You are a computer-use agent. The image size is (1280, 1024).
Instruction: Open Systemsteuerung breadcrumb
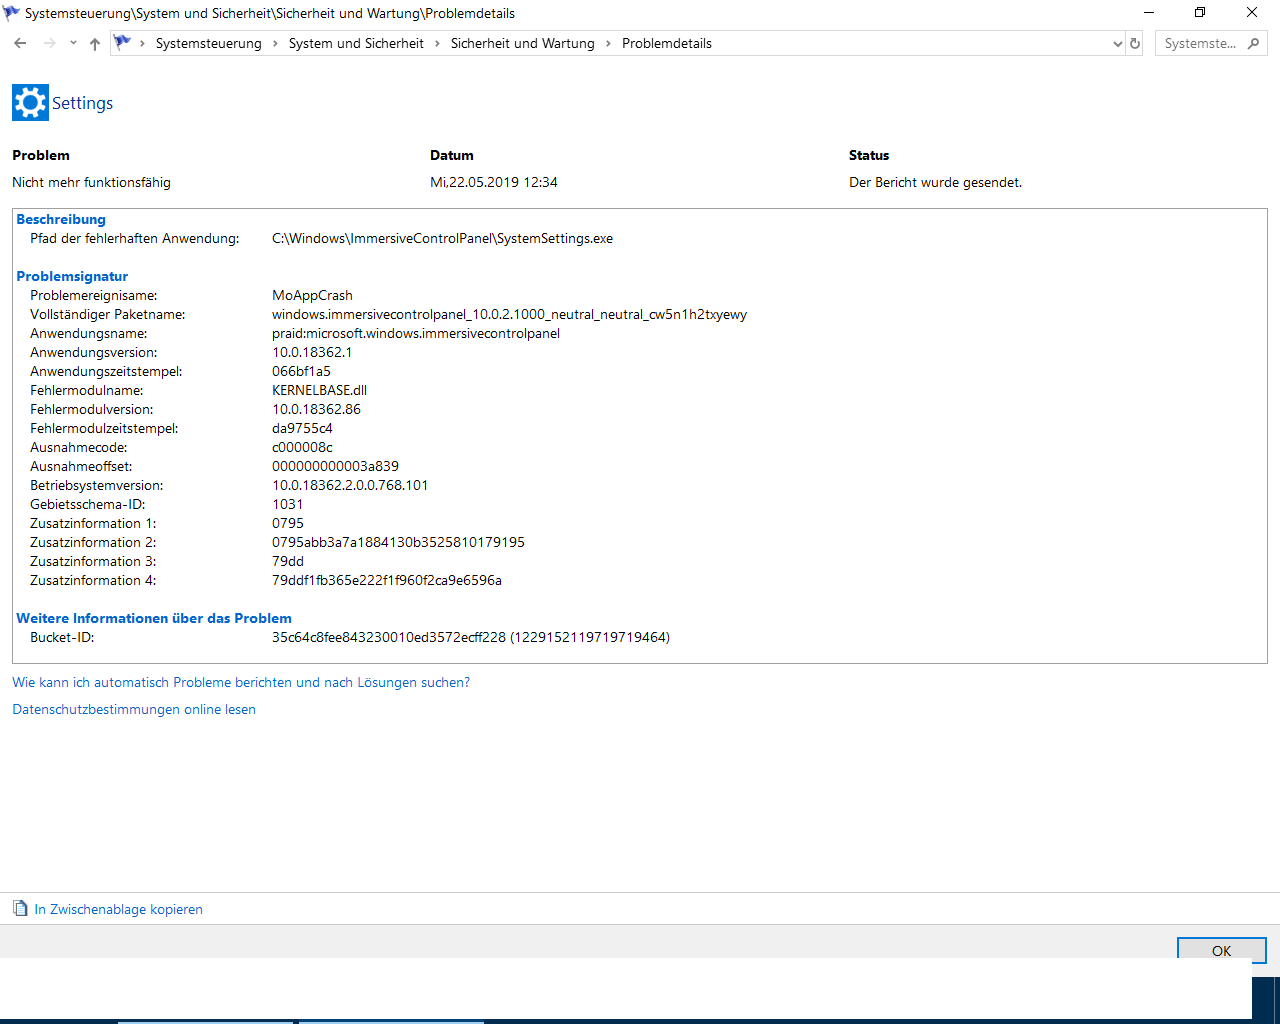[208, 43]
